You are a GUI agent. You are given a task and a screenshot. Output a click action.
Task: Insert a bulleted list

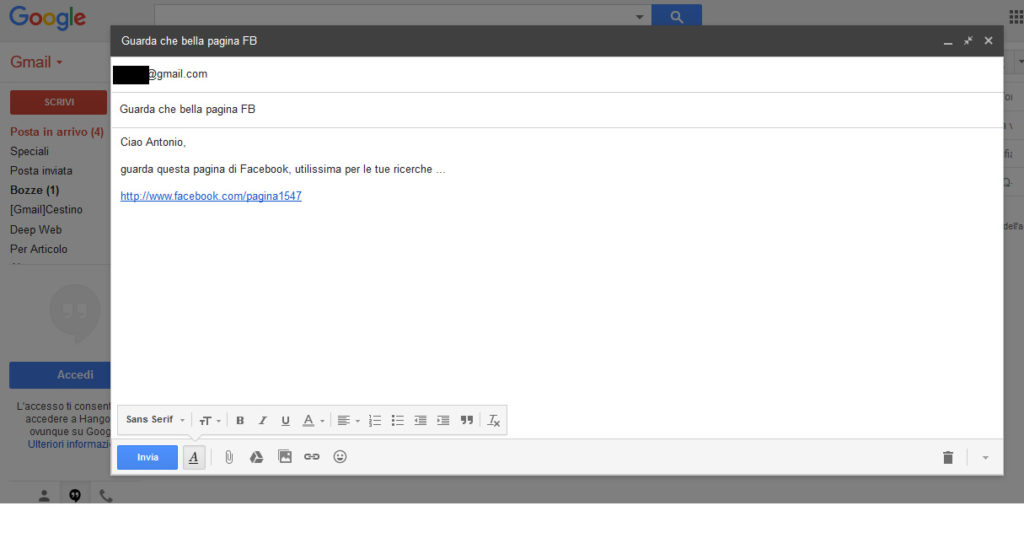[x=398, y=420]
